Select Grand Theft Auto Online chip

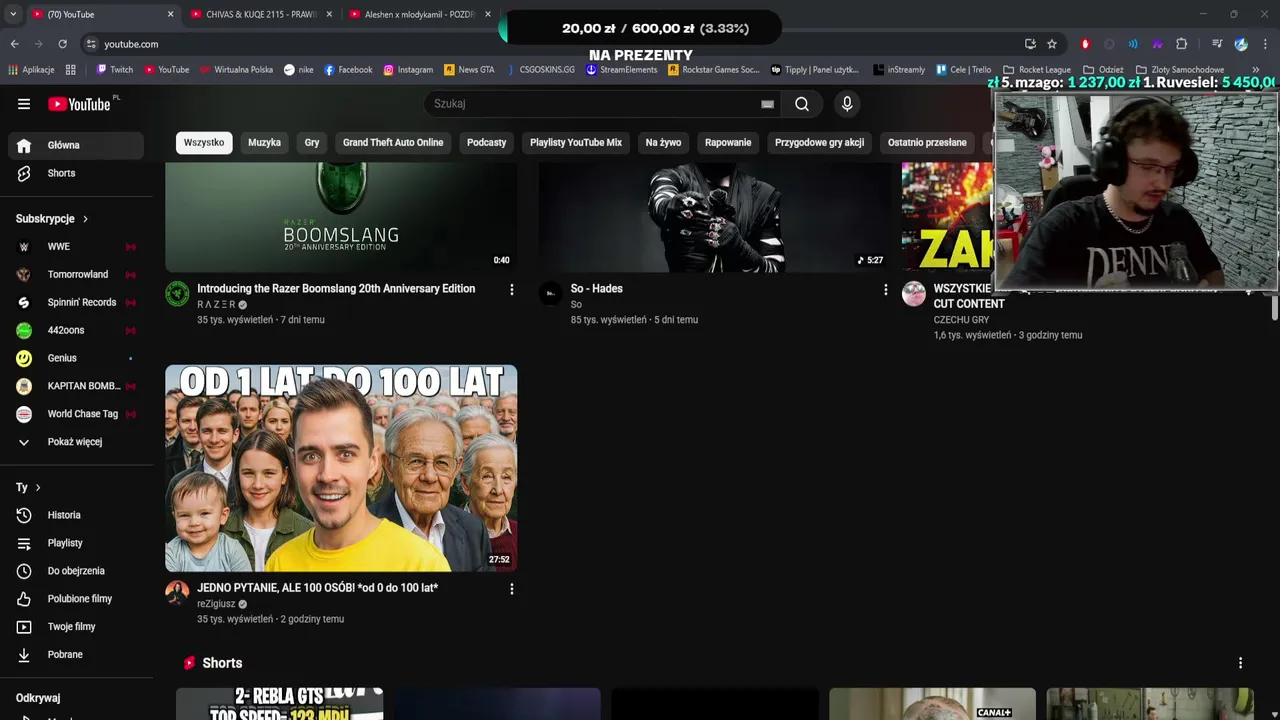393,143
